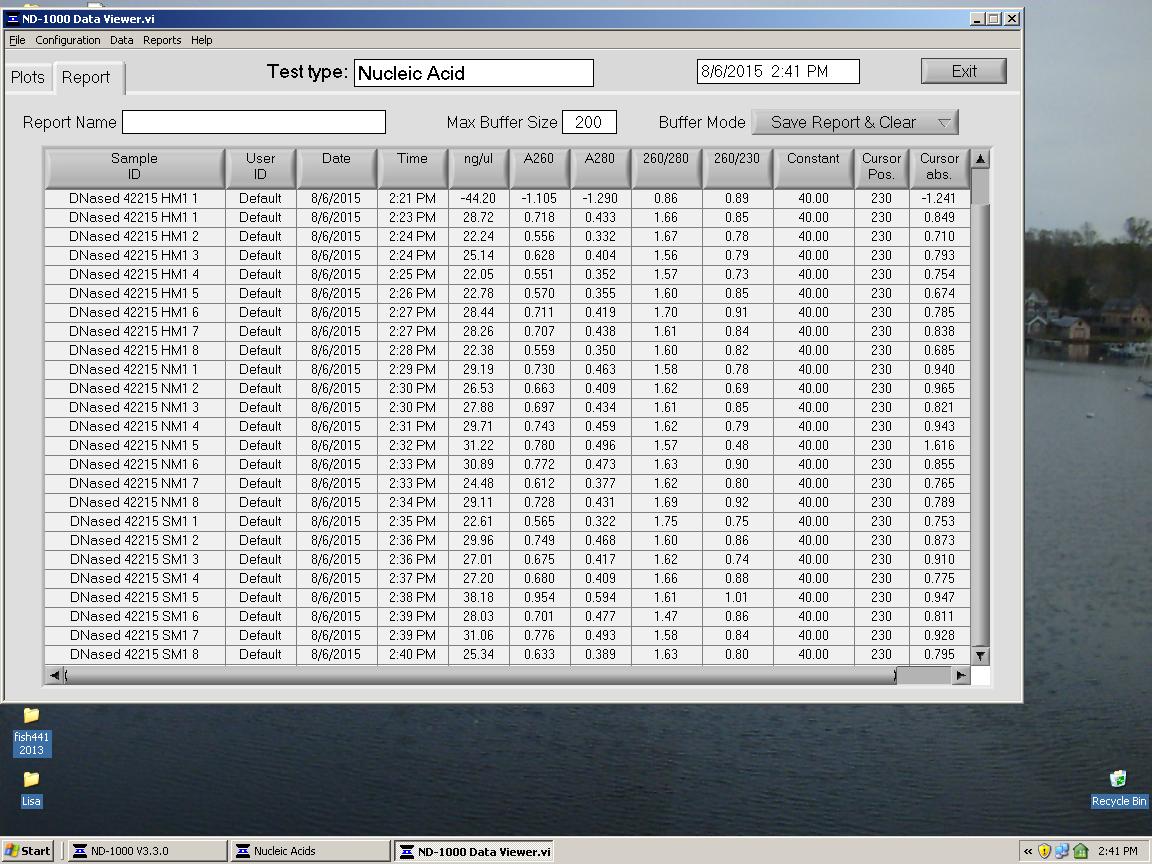Expand hidden system tray icons
This screenshot has height=864, width=1152.
pyautogui.click(x=1027, y=851)
